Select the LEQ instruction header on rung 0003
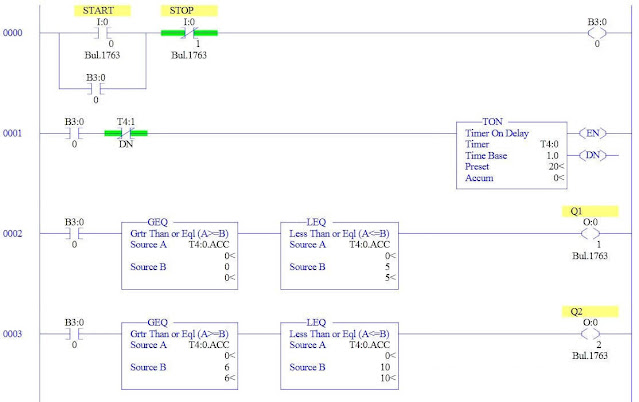The image size is (639, 402). pos(316,322)
